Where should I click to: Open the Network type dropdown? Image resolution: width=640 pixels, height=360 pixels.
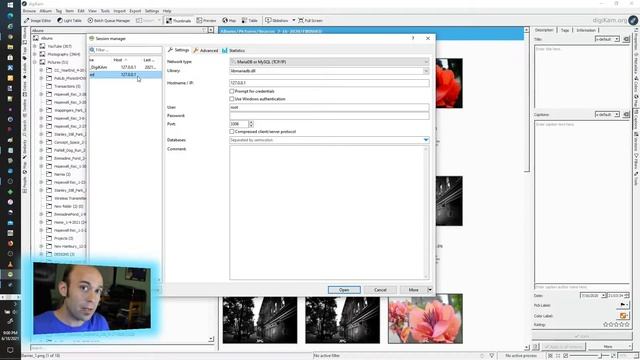pos(329,62)
